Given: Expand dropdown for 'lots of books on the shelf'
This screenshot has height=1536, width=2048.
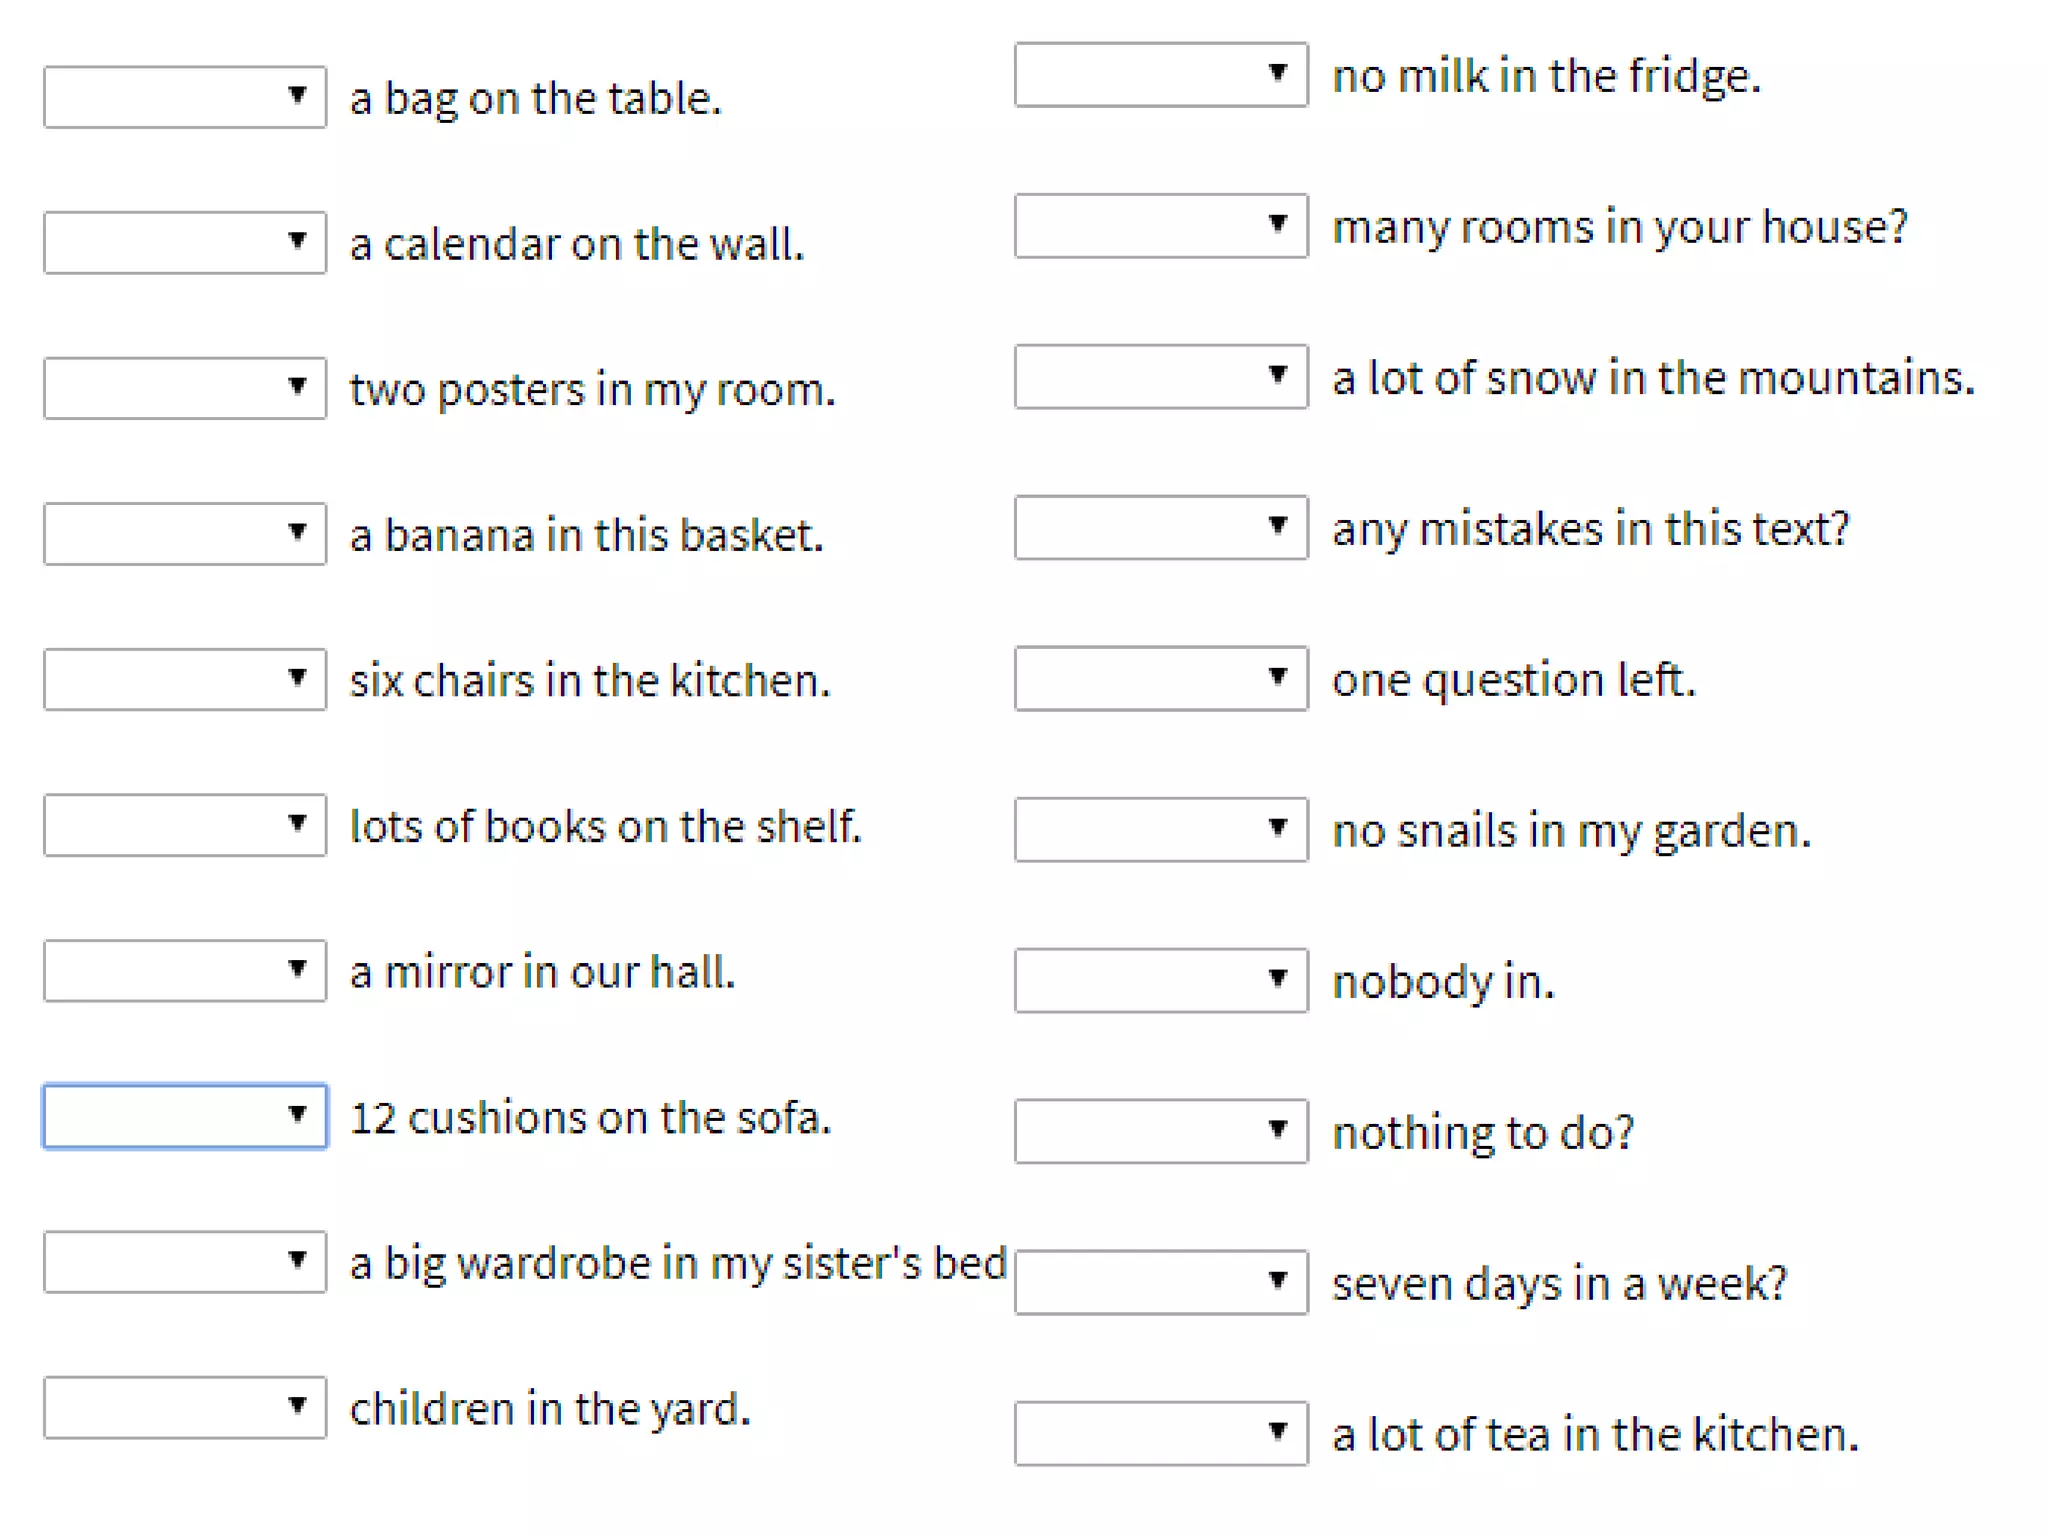Looking at the screenshot, I should tap(185, 825).
